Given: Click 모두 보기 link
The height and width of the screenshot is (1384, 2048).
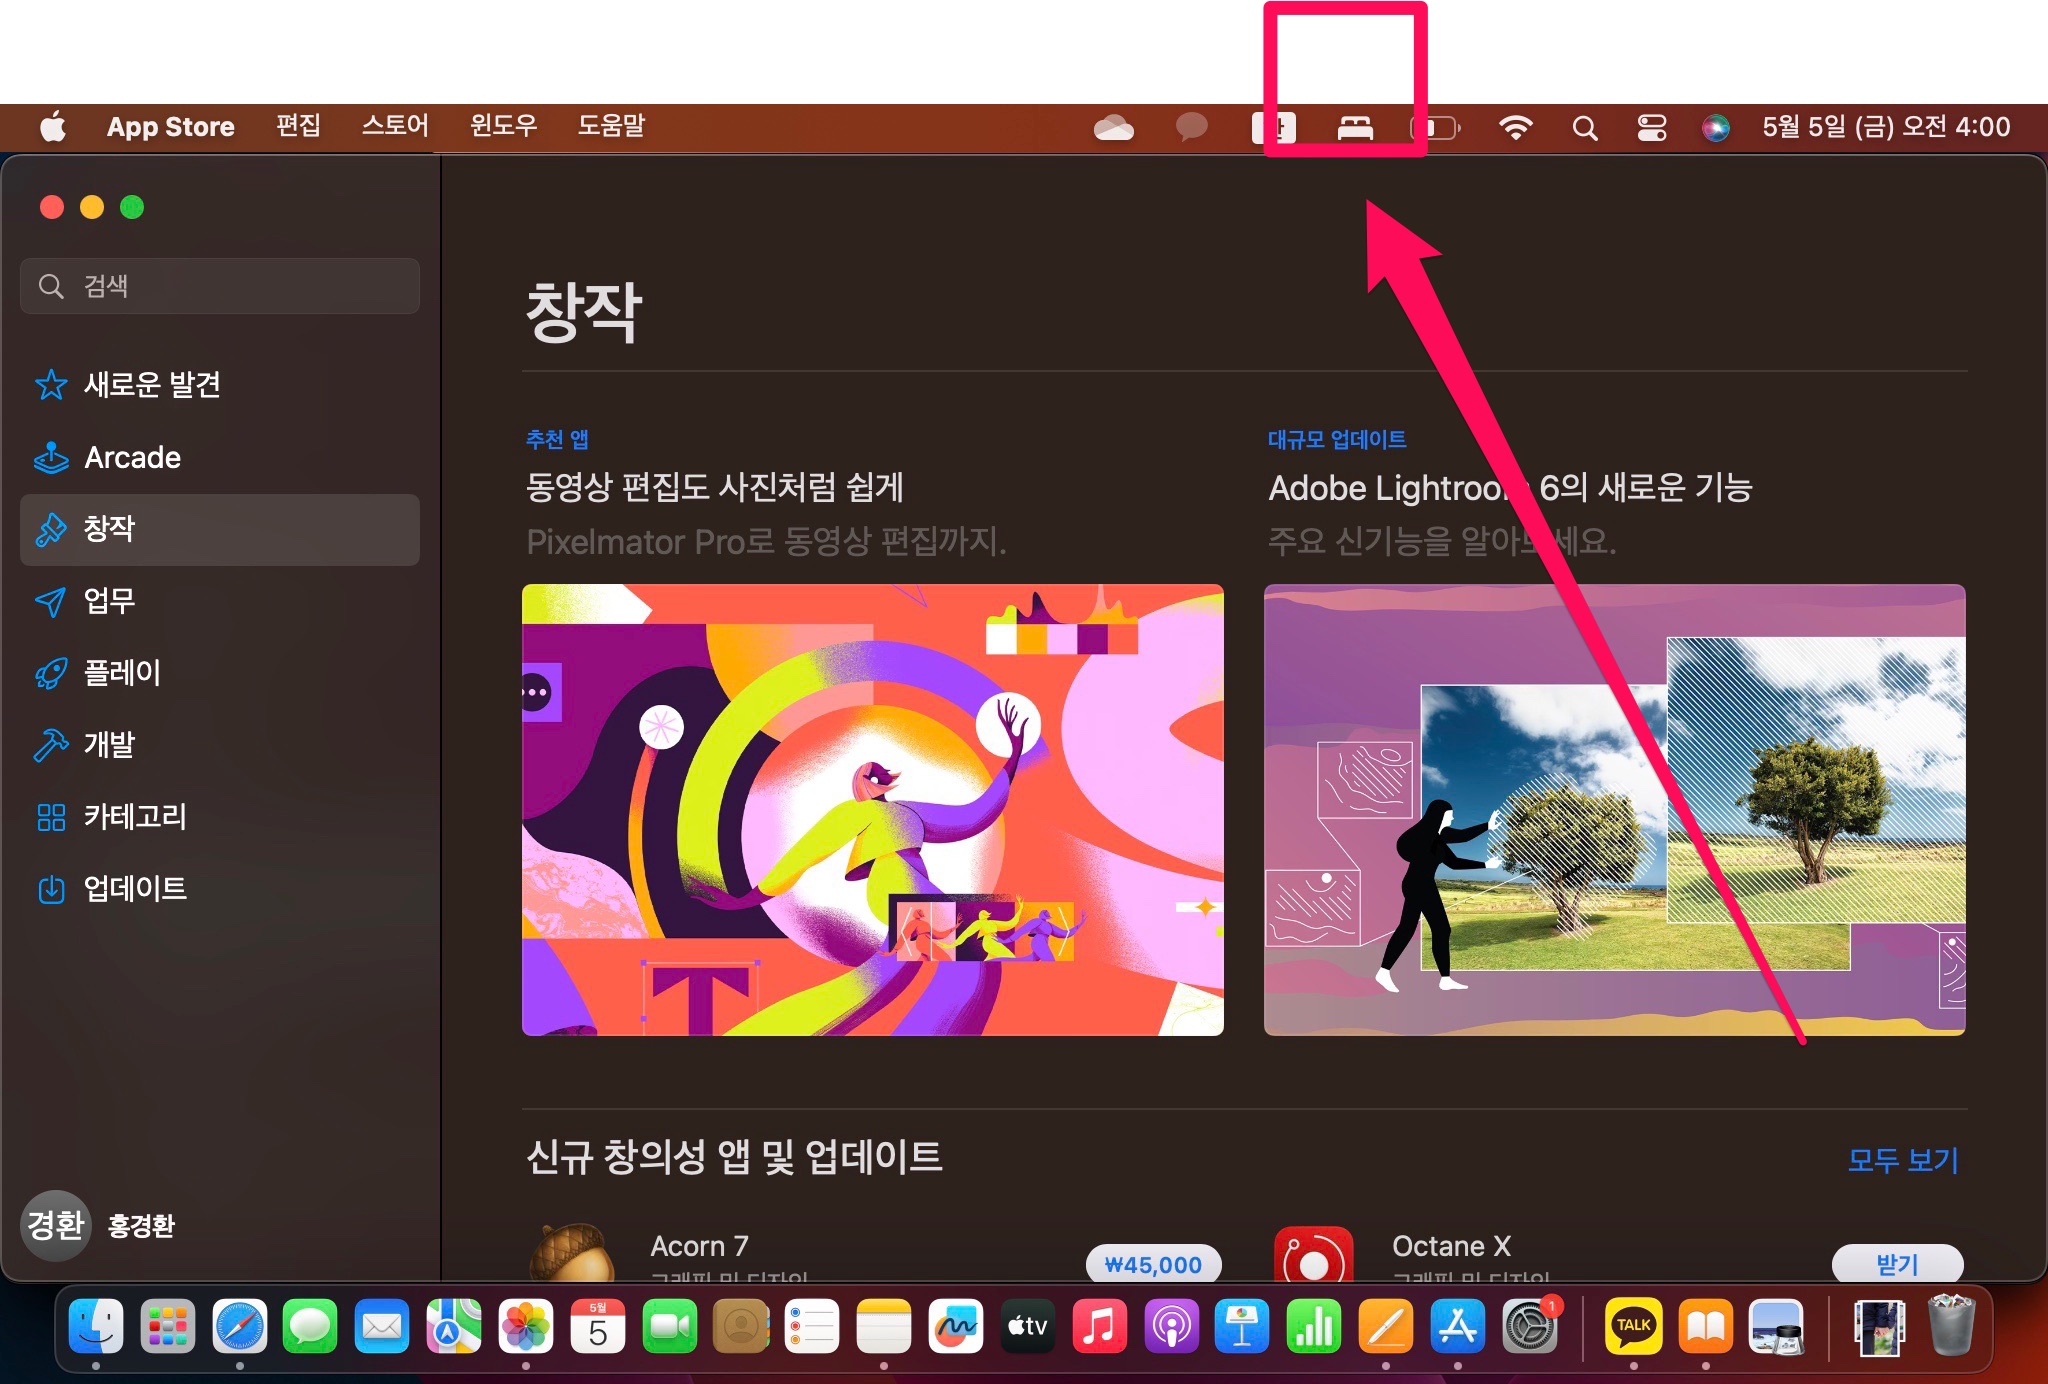Looking at the screenshot, I should click(1902, 1160).
